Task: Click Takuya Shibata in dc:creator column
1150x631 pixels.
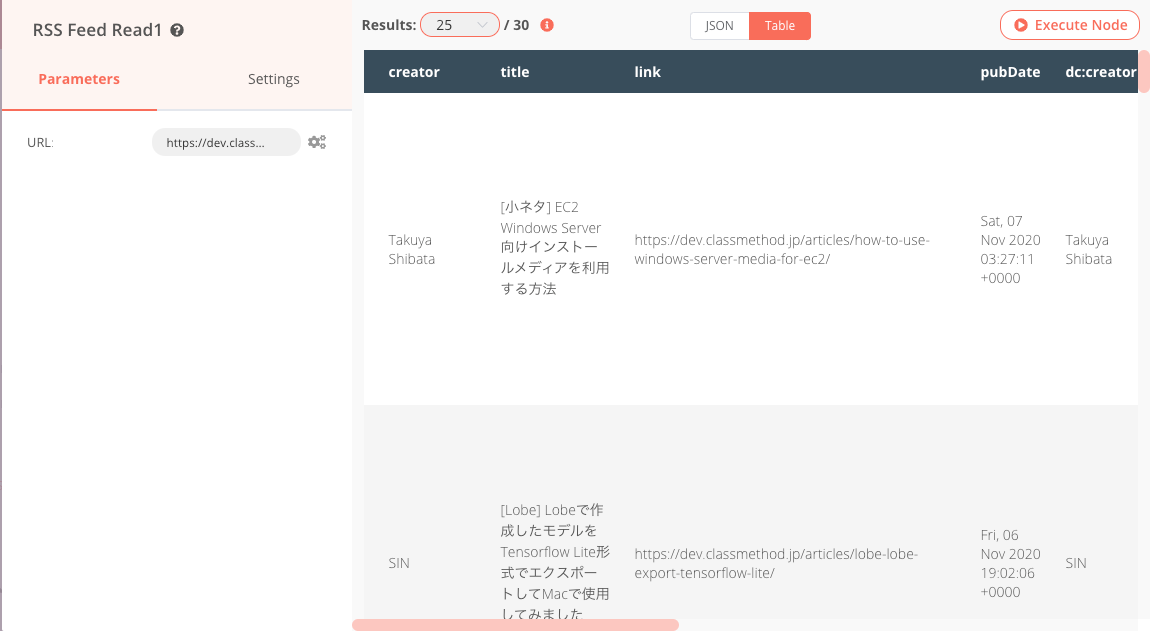Action: [1088, 249]
